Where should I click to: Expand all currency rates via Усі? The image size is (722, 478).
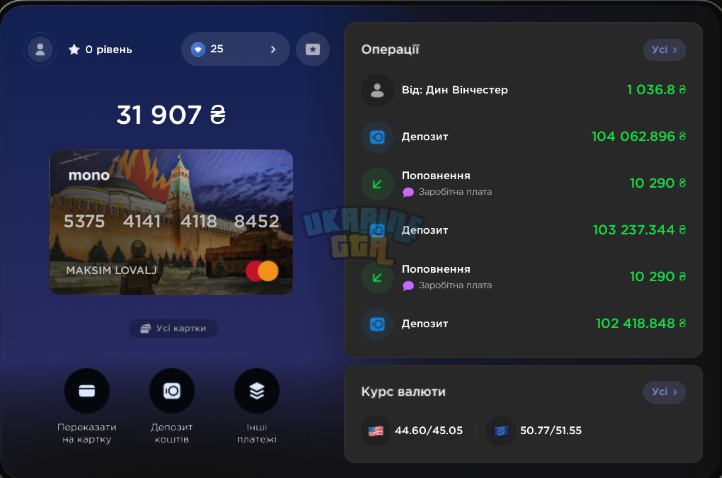click(664, 392)
